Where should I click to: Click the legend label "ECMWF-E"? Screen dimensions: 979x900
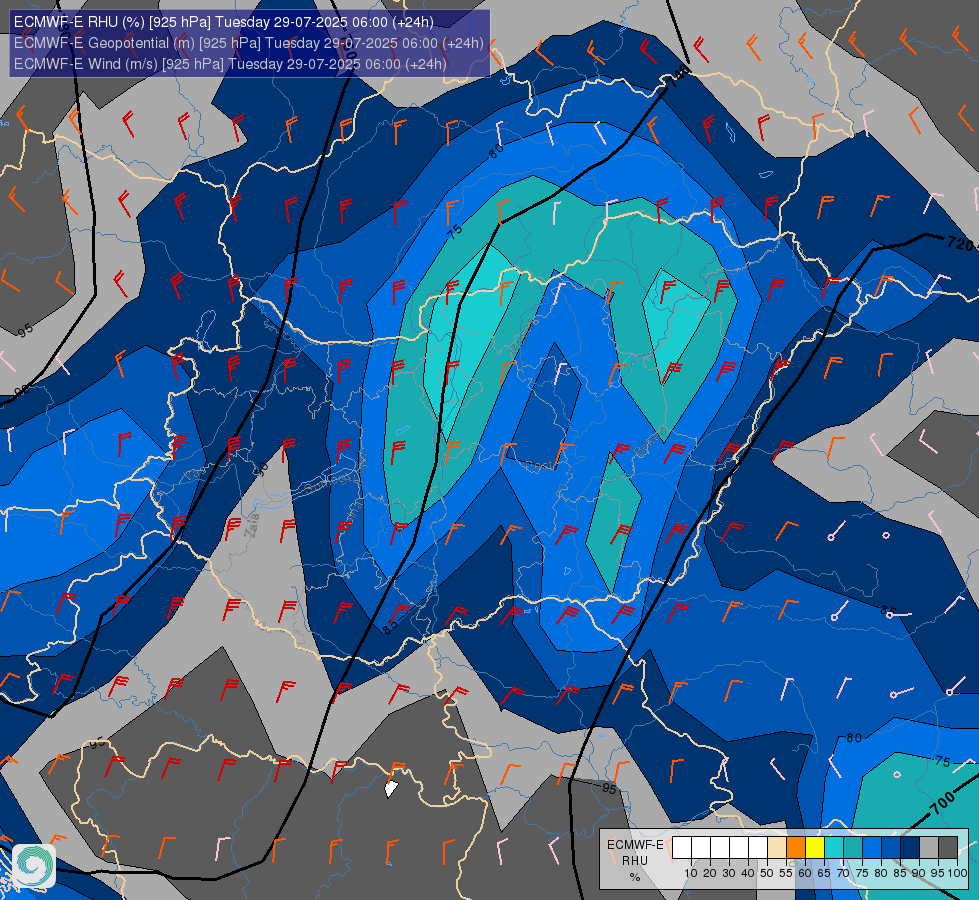coord(636,844)
